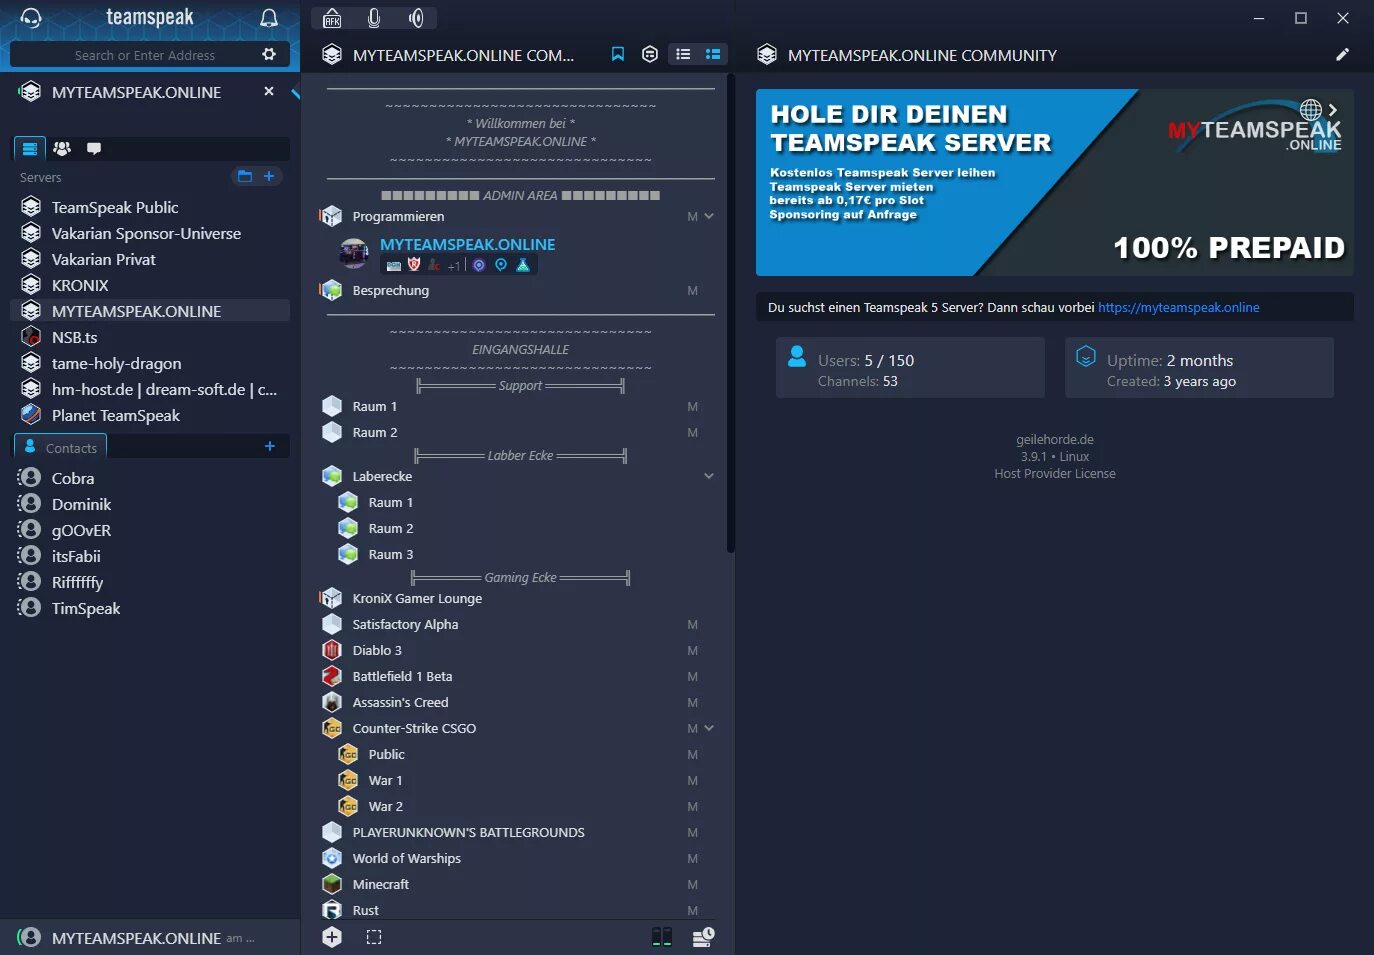This screenshot has height=955, width=1374.
Task: Click the World of Warships channel icon
Action: coord(332,858)
